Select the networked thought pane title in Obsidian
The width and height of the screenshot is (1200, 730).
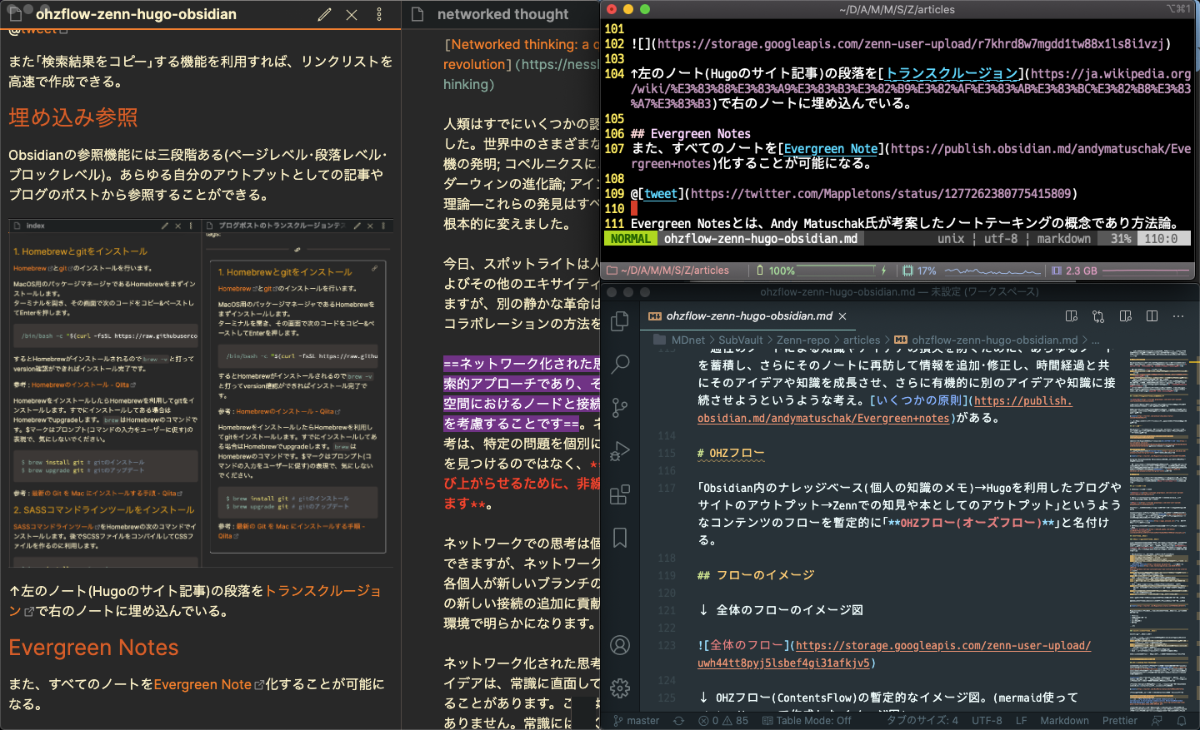[x=503, y=15]
